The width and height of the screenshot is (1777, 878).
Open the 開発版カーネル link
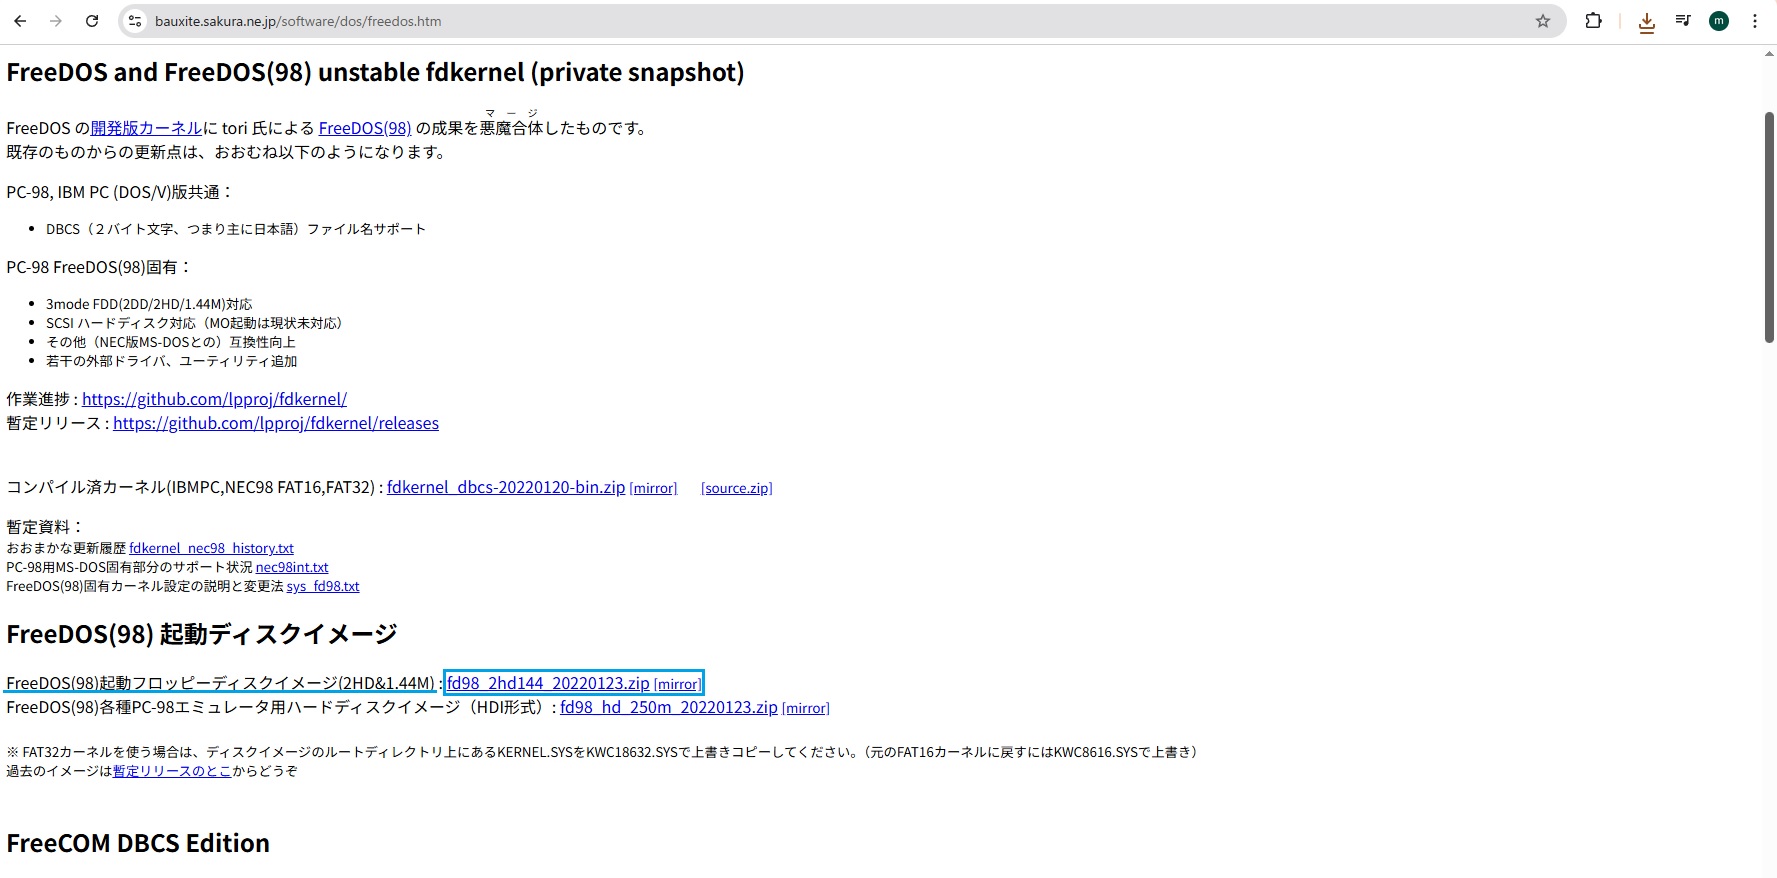146,128
